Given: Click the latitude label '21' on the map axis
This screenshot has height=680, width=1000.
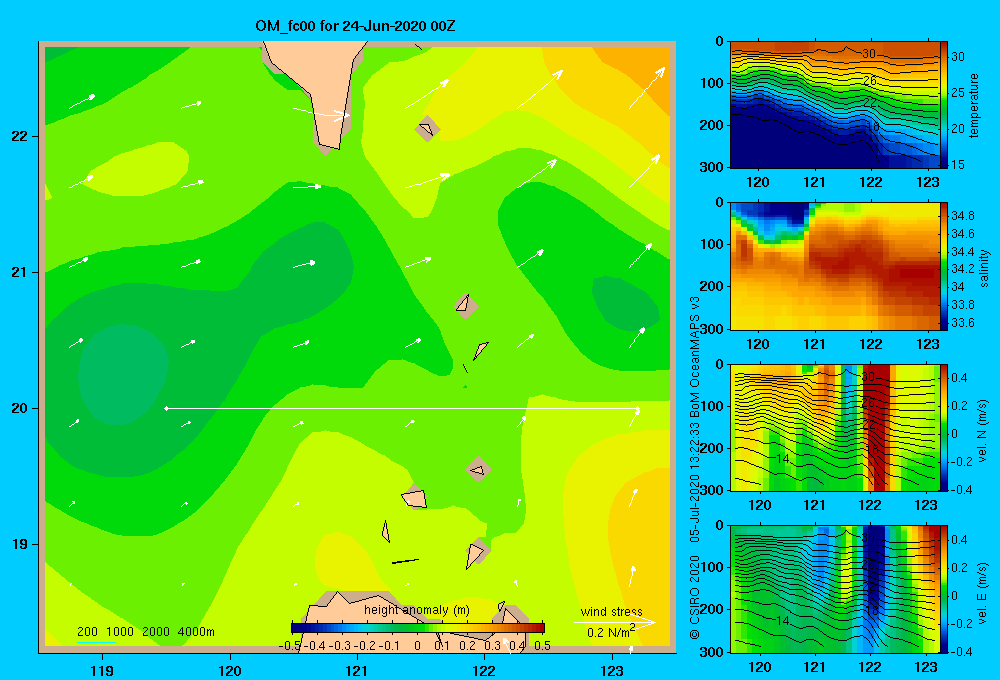Looking at the screenshot, I should click(19, 272).
